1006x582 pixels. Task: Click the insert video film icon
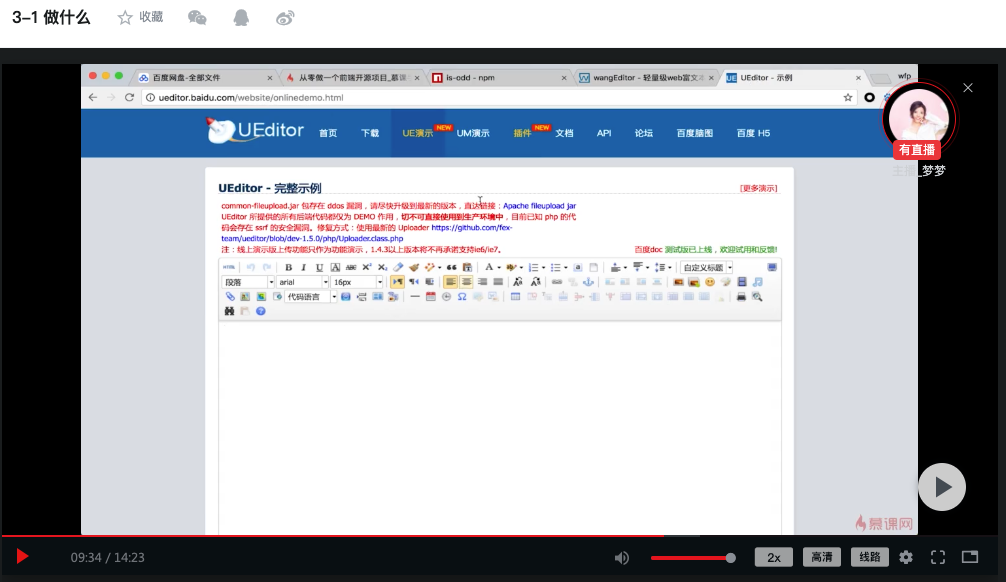point(742,282)
